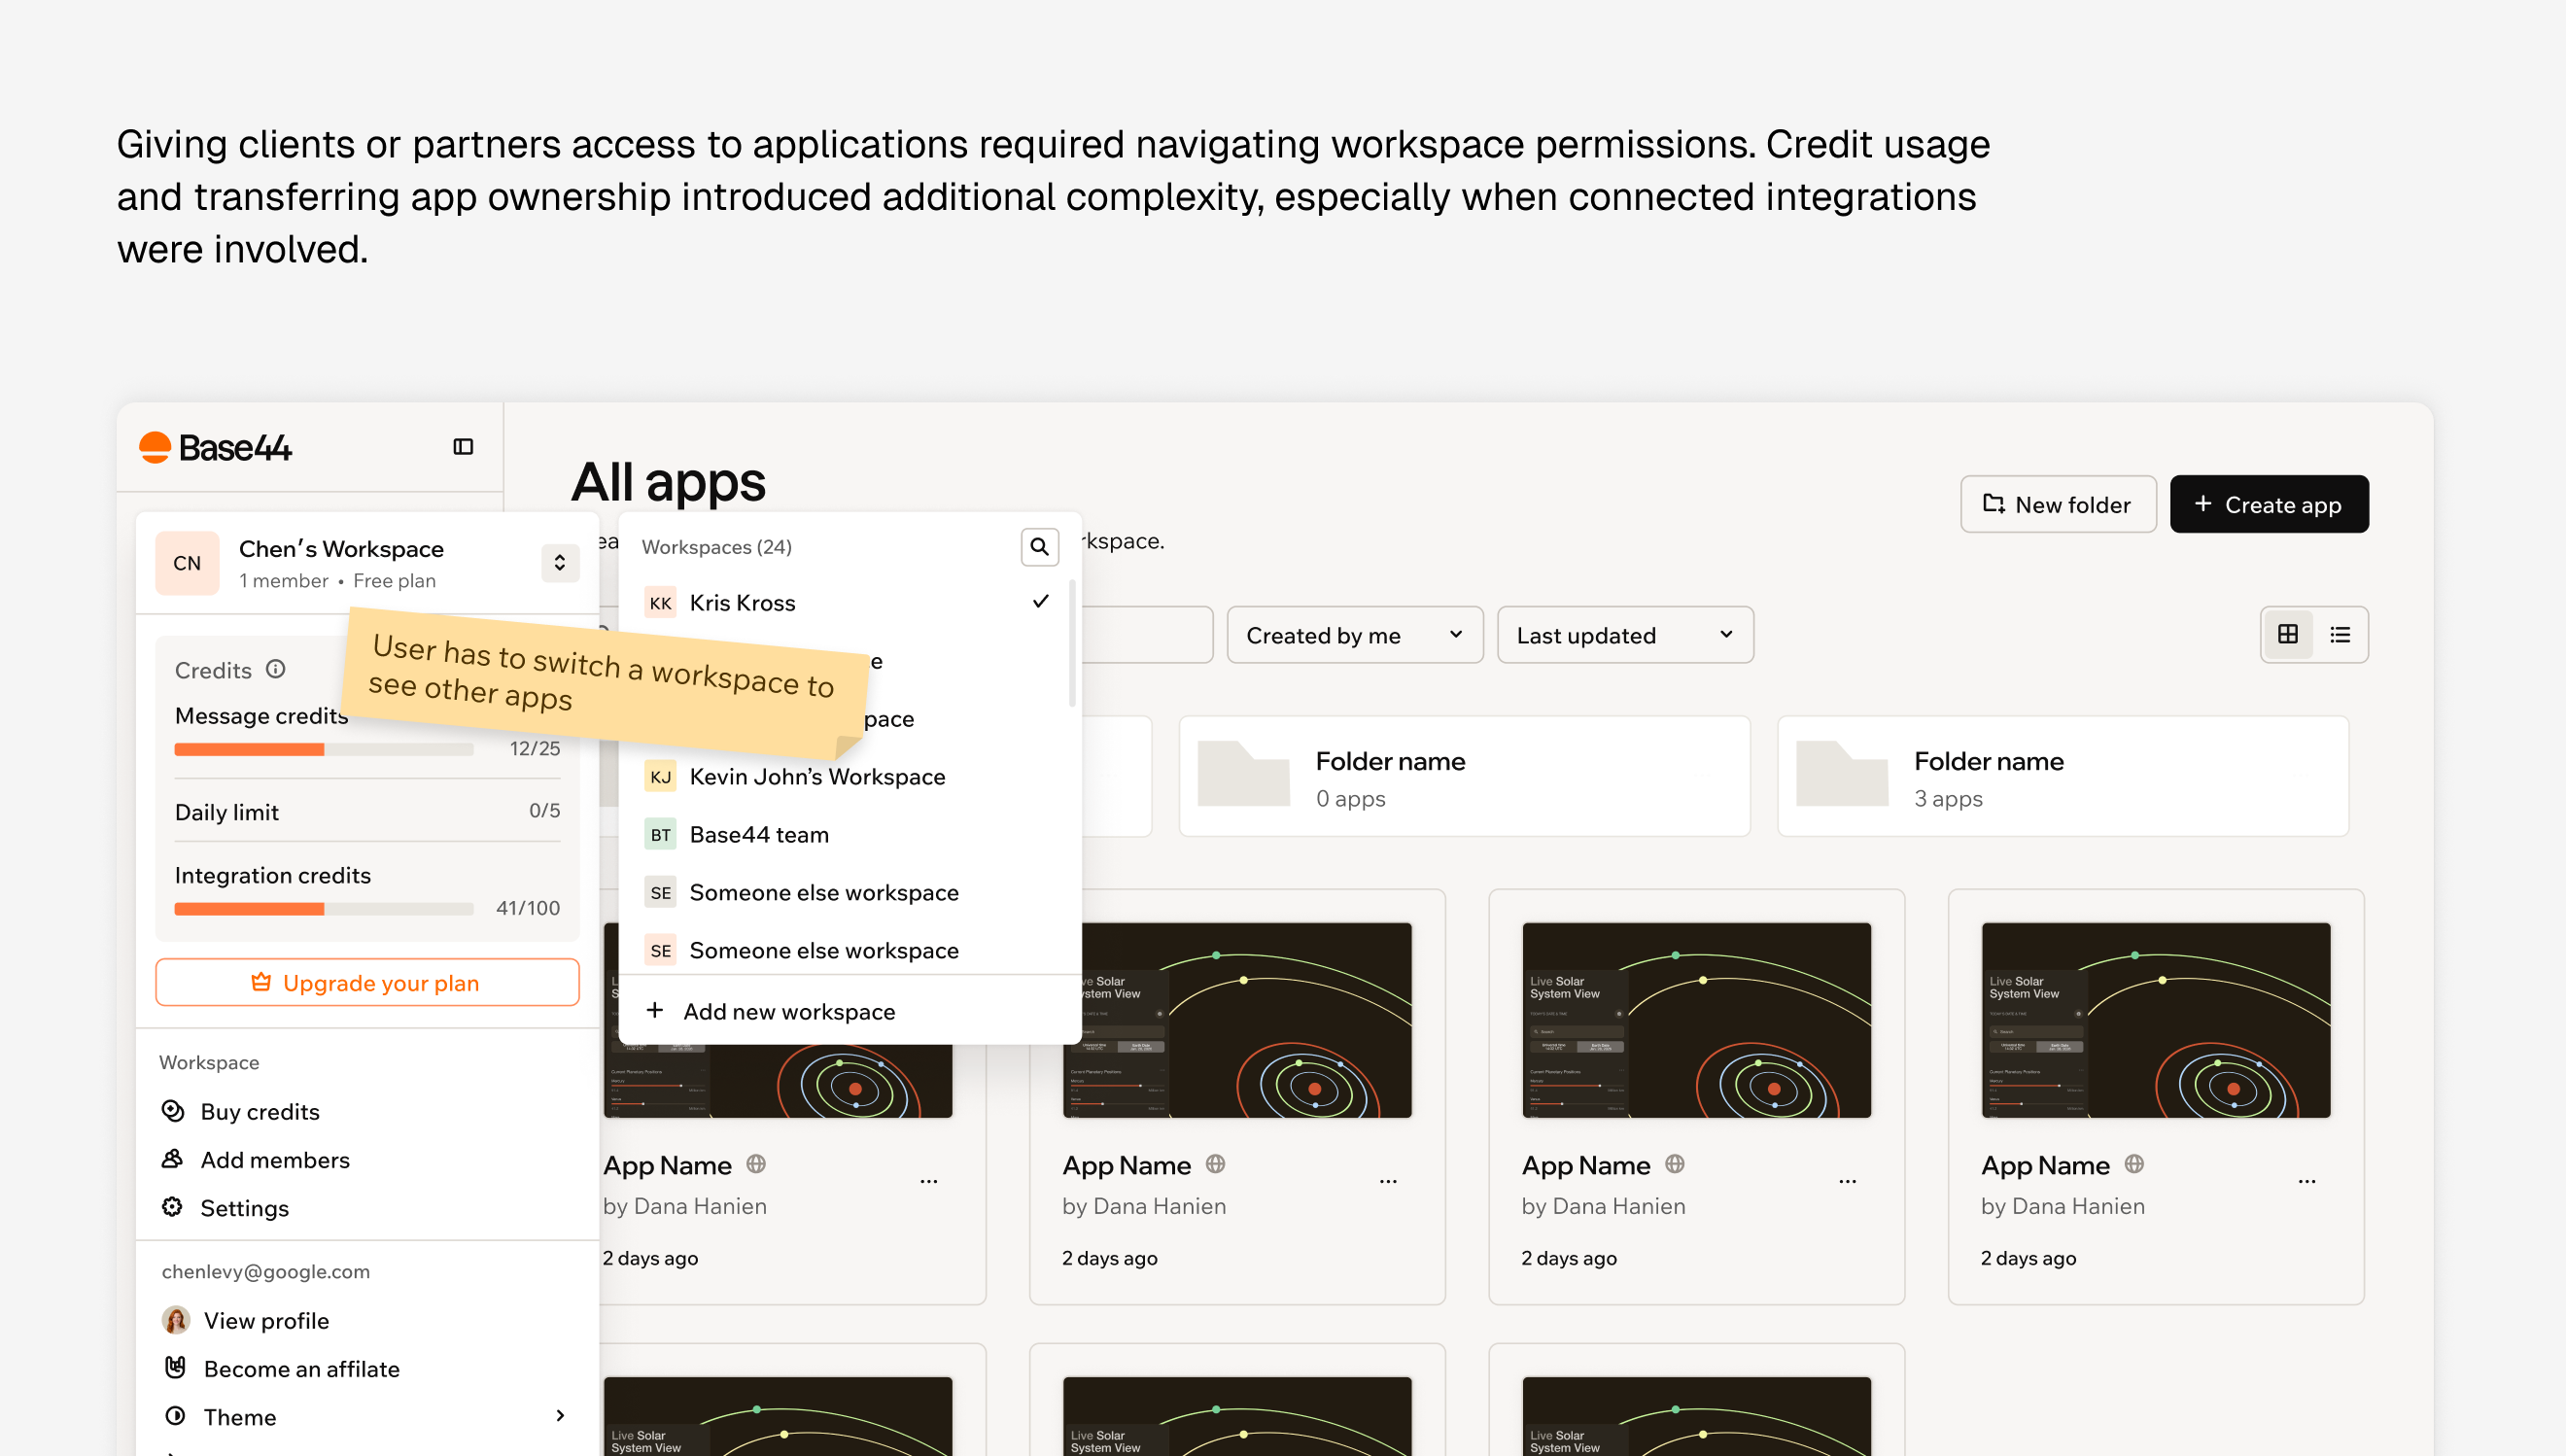Switch to grid view

2287,634
